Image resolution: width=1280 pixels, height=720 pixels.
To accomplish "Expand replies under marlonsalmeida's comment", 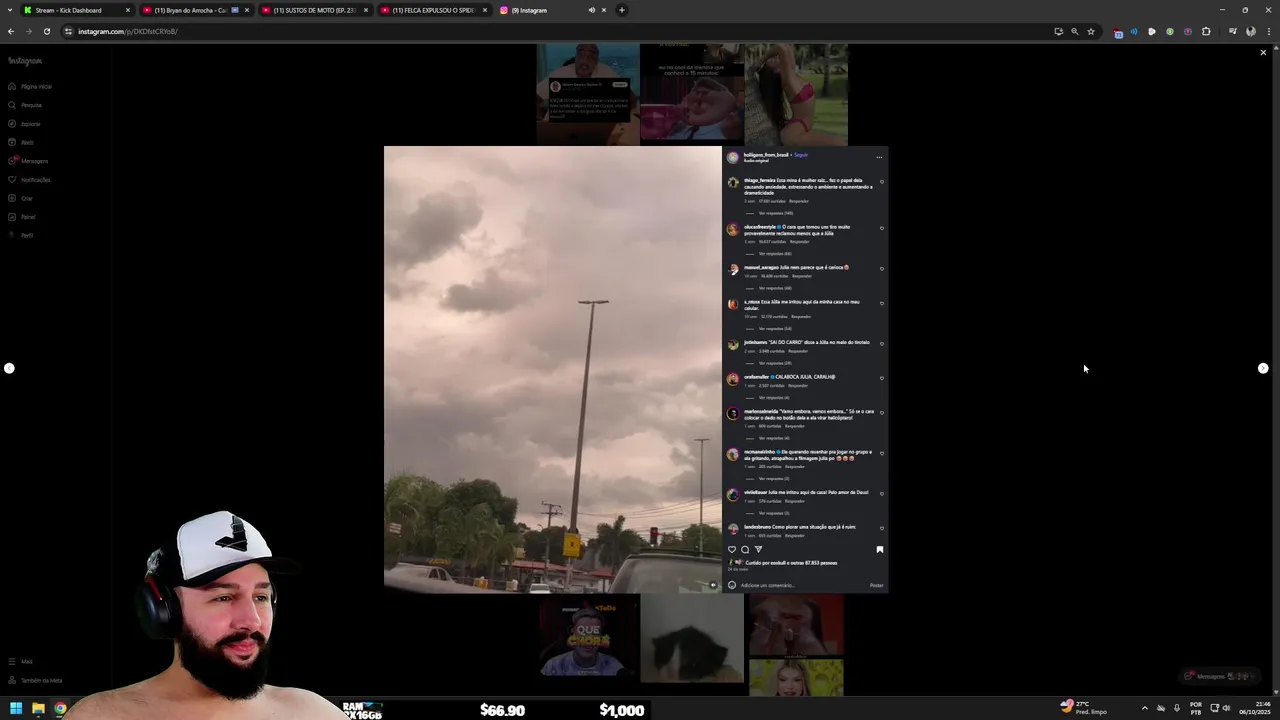I will tap(773, 438).
